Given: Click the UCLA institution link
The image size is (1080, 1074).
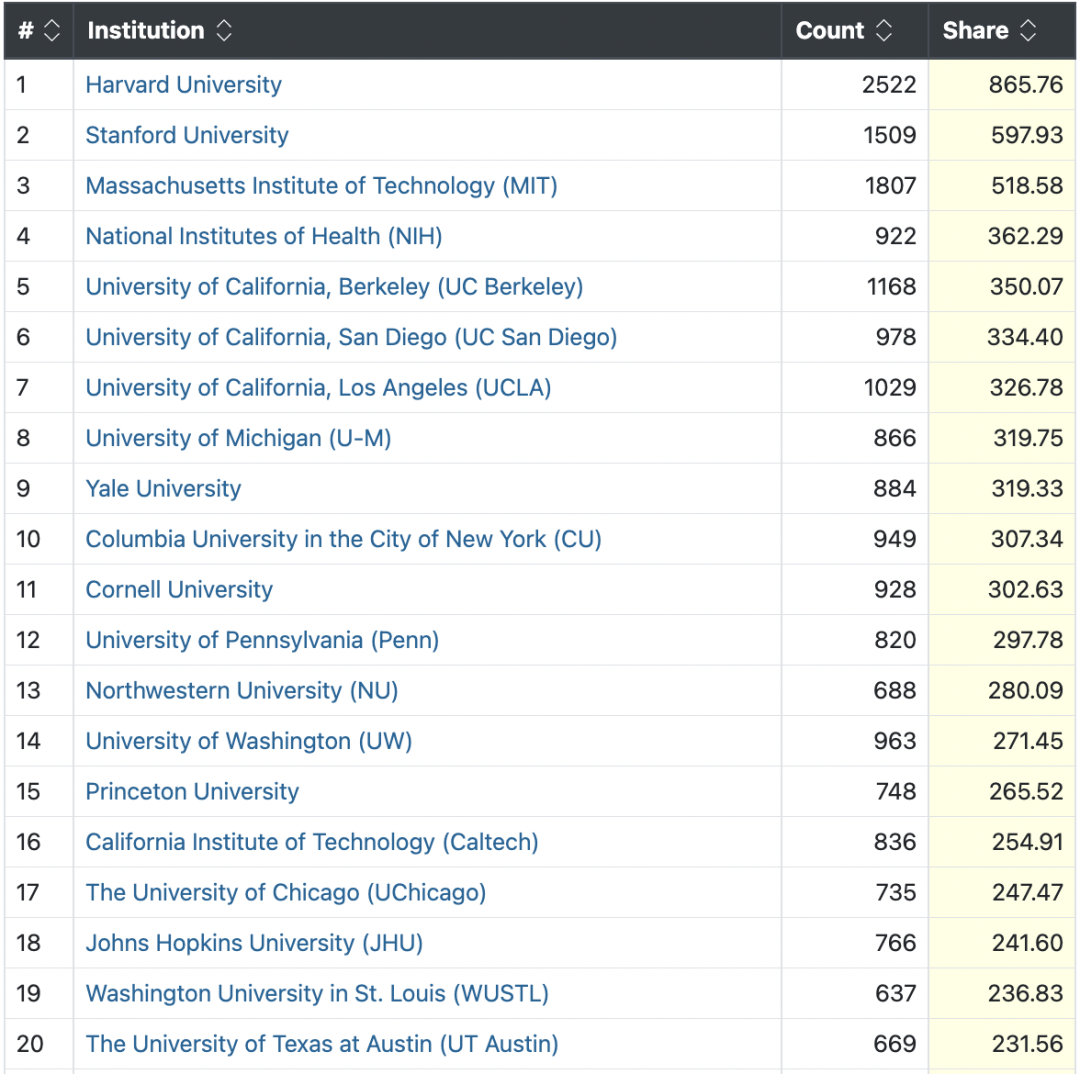Looking at the screenshot, I should pos(318,388).
